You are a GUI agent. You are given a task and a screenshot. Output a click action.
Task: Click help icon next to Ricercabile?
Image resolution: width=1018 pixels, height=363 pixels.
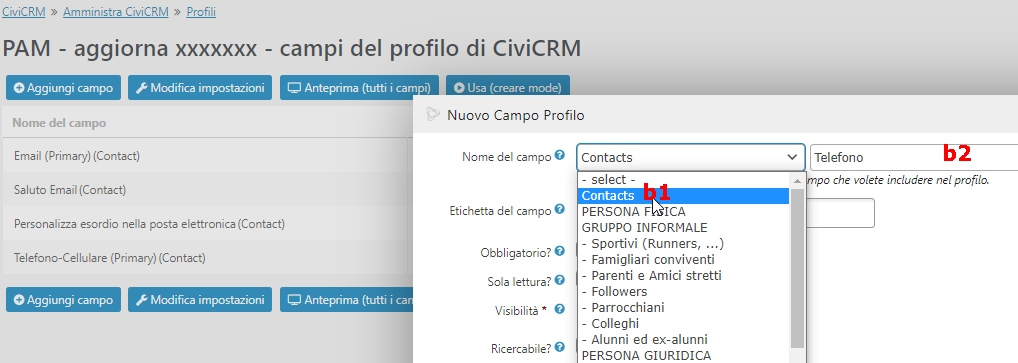(559, 347)
